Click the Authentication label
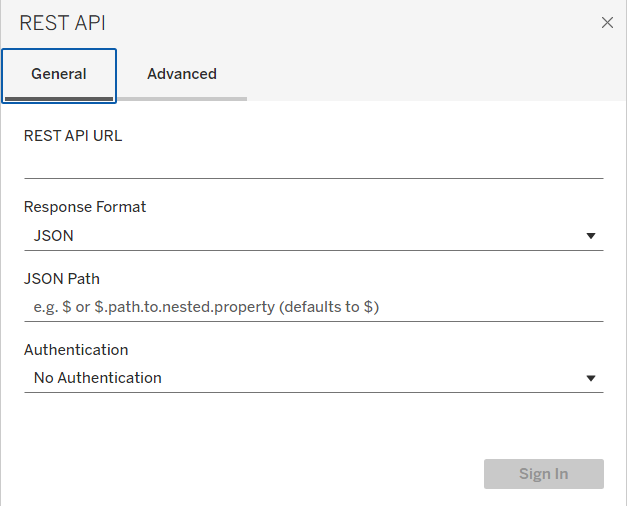The width and height of the screenshot is (627, 506). [x=76, y=350]
